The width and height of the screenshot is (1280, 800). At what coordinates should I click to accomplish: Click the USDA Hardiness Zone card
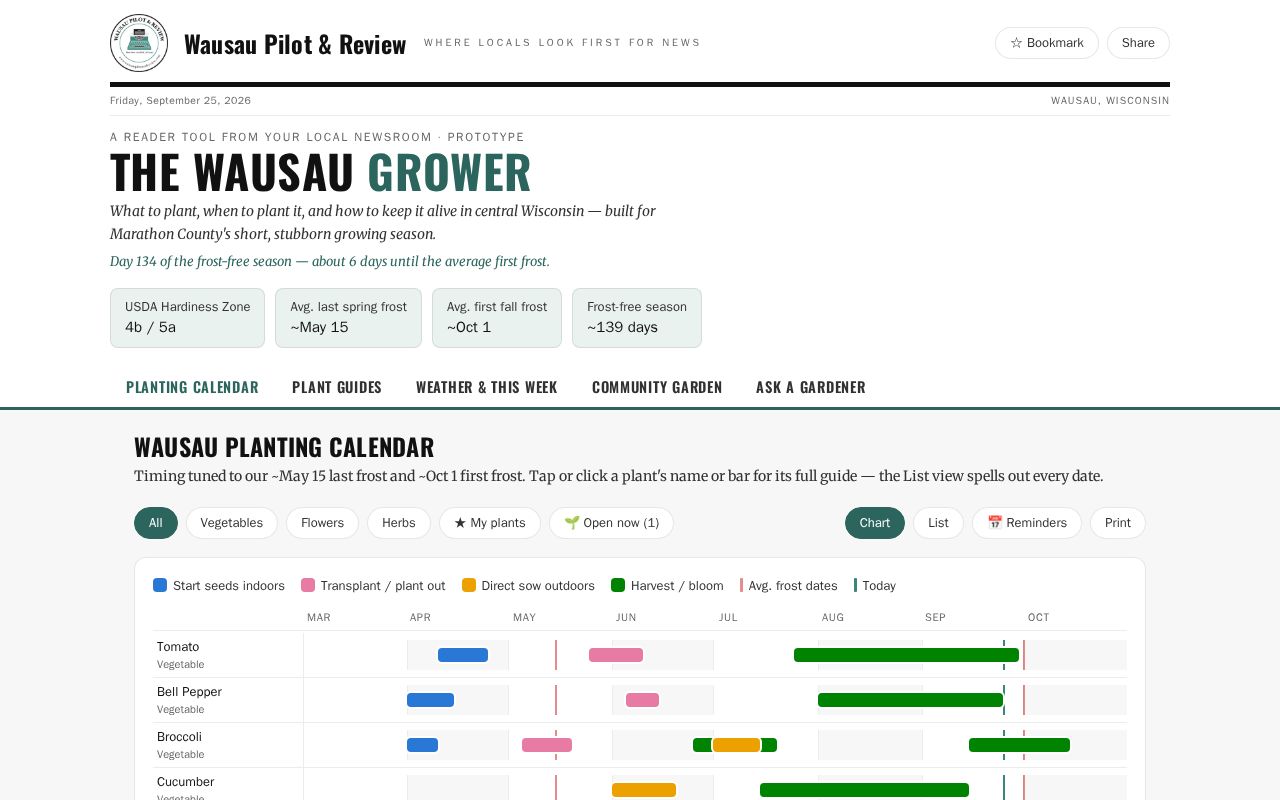tap(187, 318)
